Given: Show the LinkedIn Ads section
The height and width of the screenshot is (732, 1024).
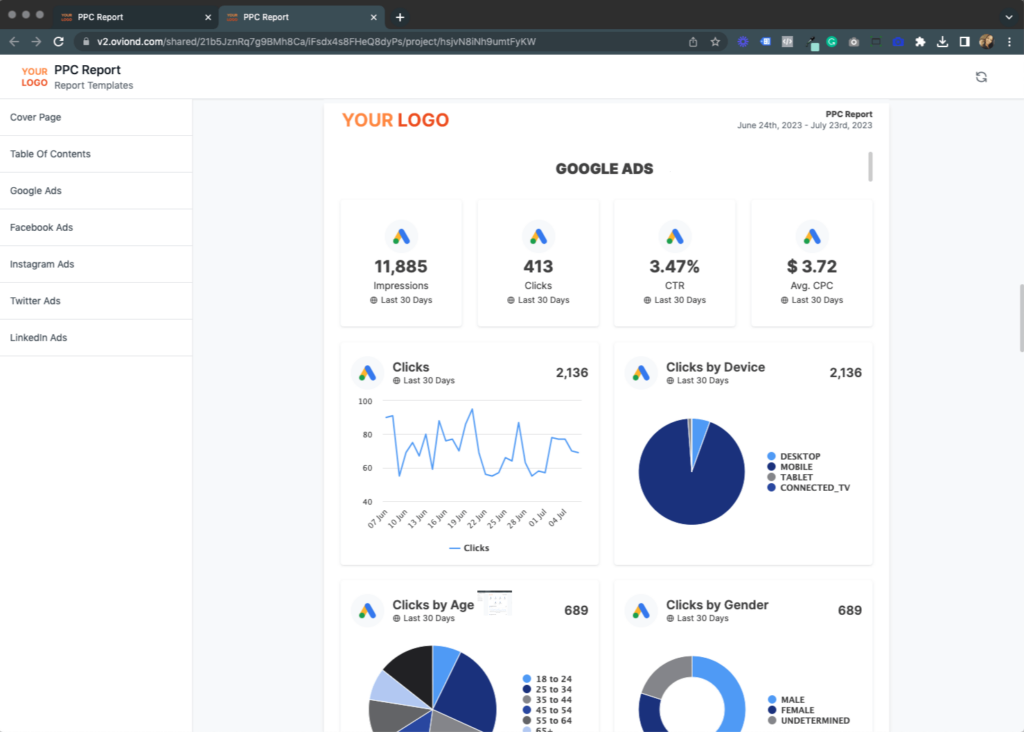Looking at the screenshot, I should [x=96, y=338].
